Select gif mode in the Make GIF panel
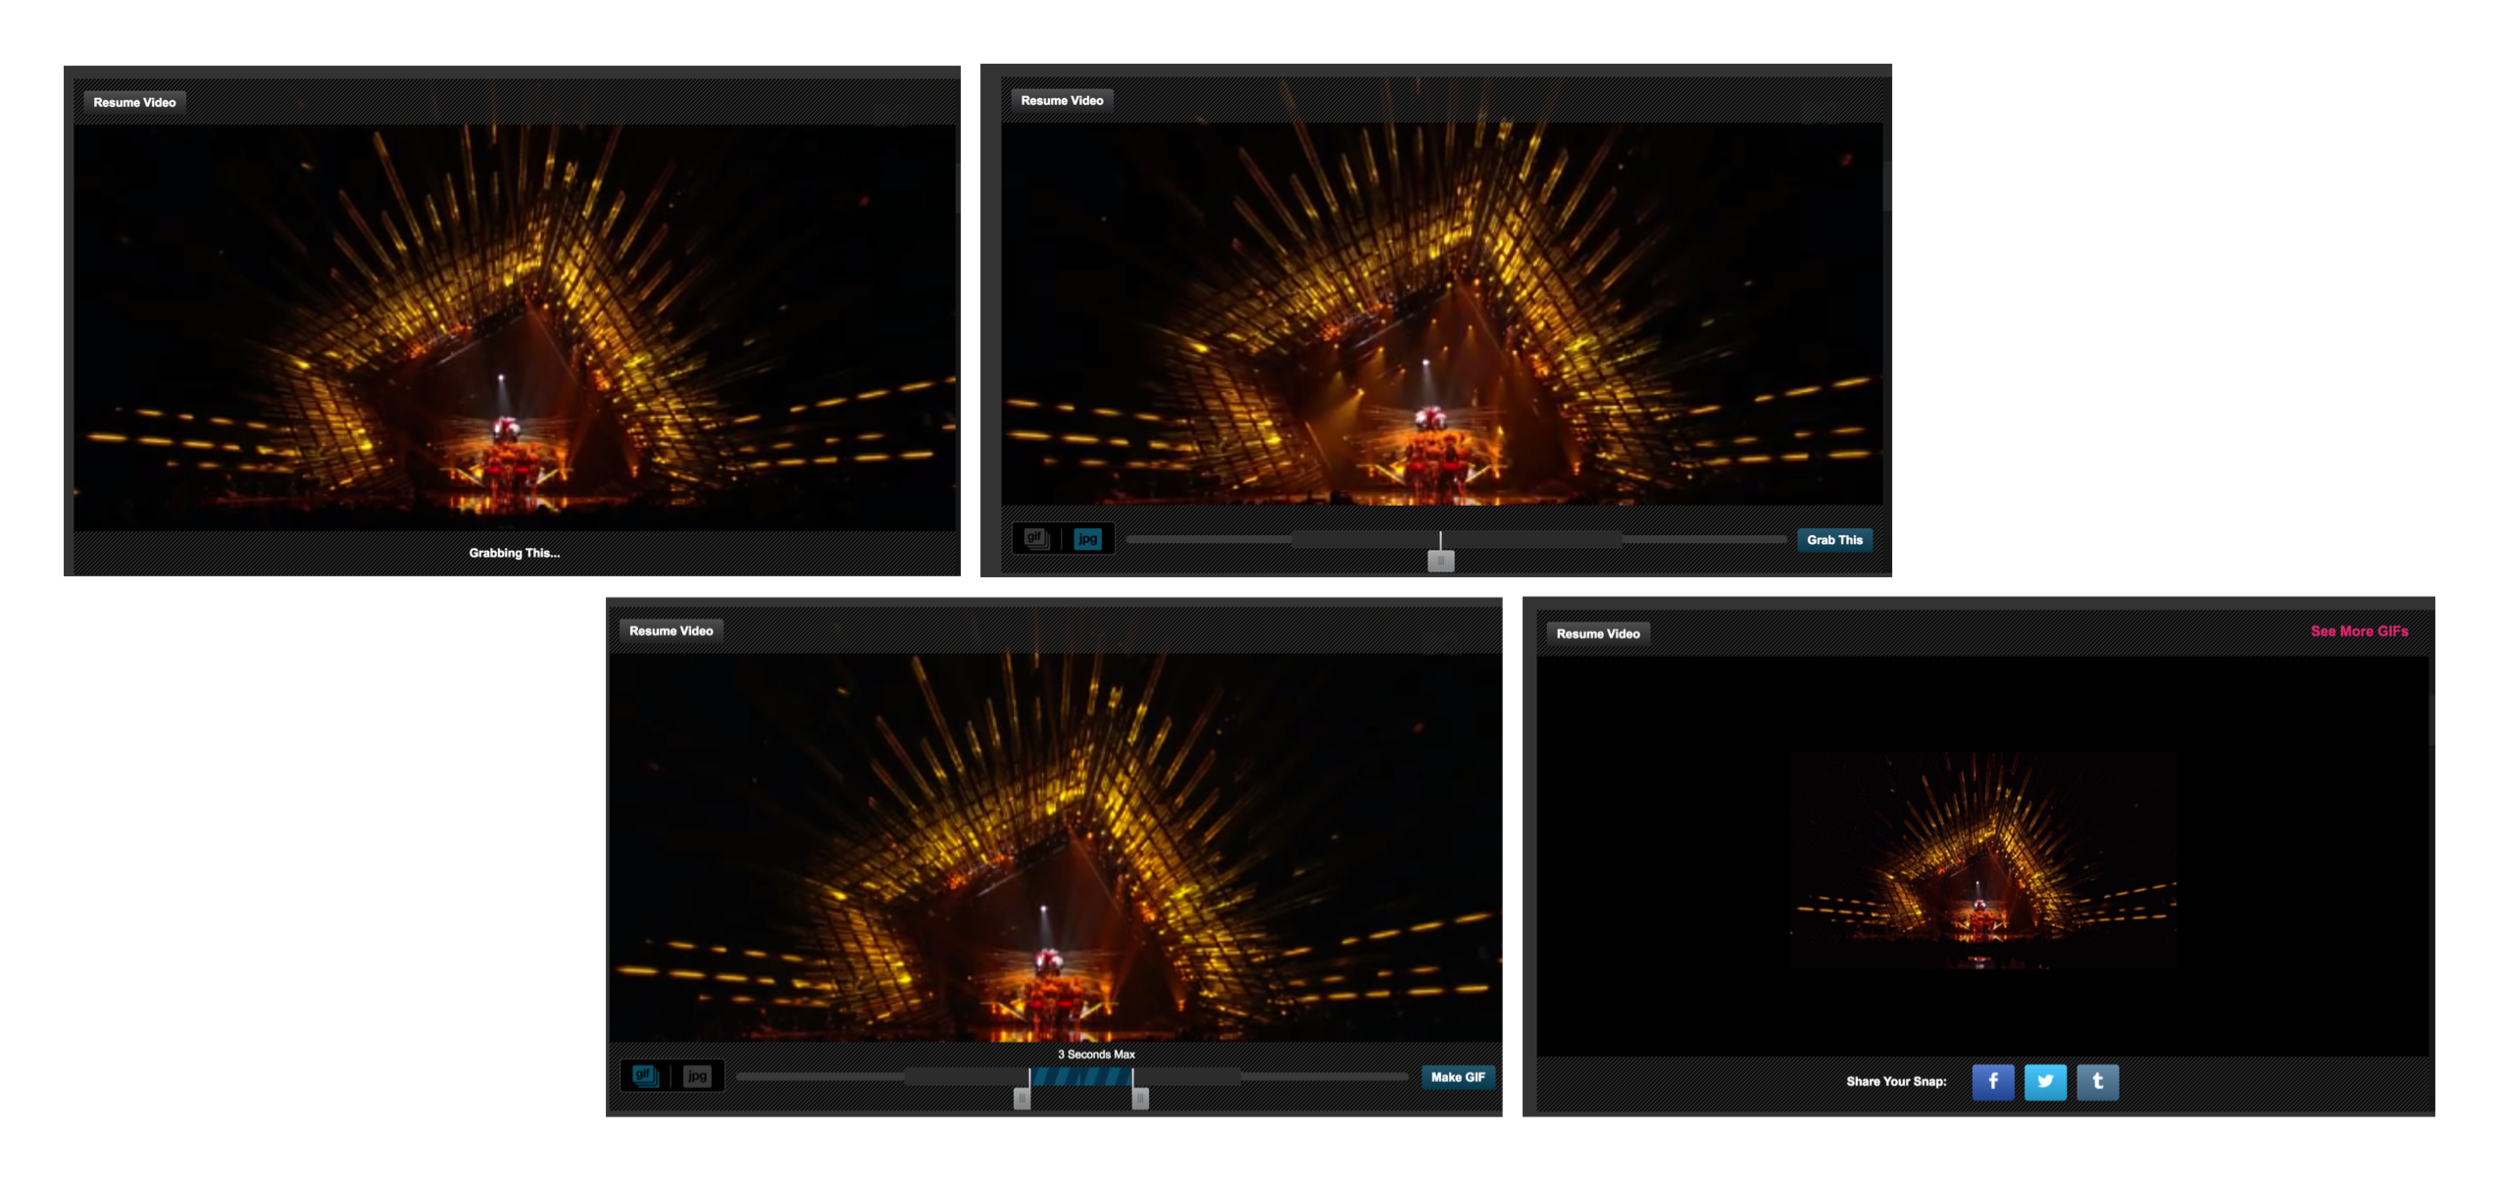The height and width of the screenshot is (1181, 2500). (x=645, y=1076)
